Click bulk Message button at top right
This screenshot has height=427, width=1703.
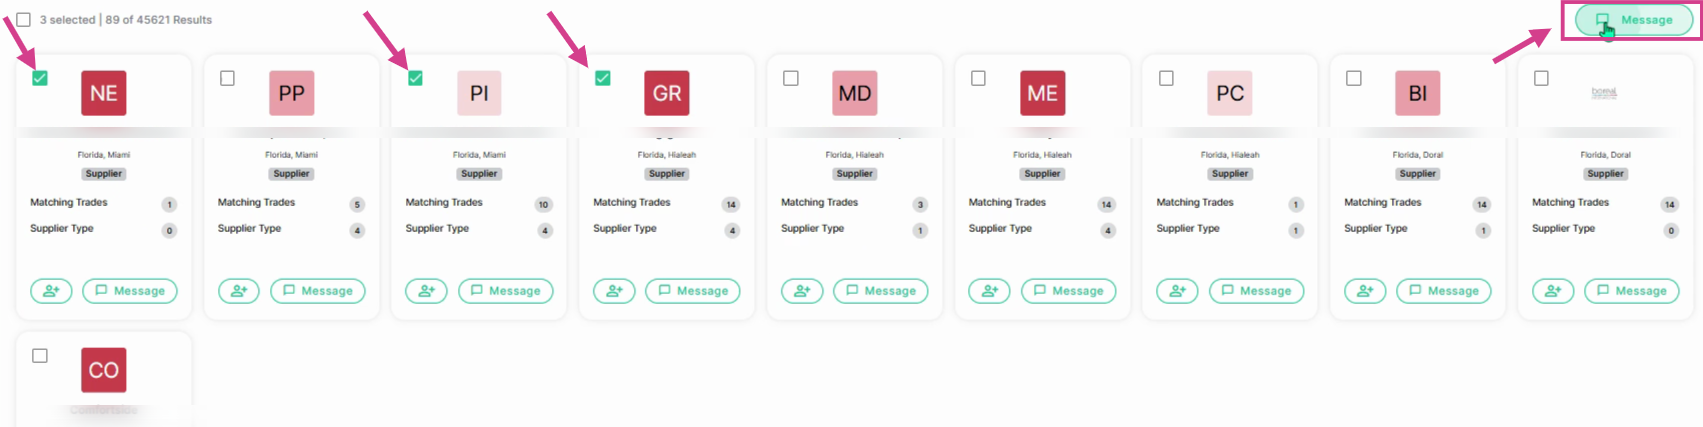point(1633,20)
